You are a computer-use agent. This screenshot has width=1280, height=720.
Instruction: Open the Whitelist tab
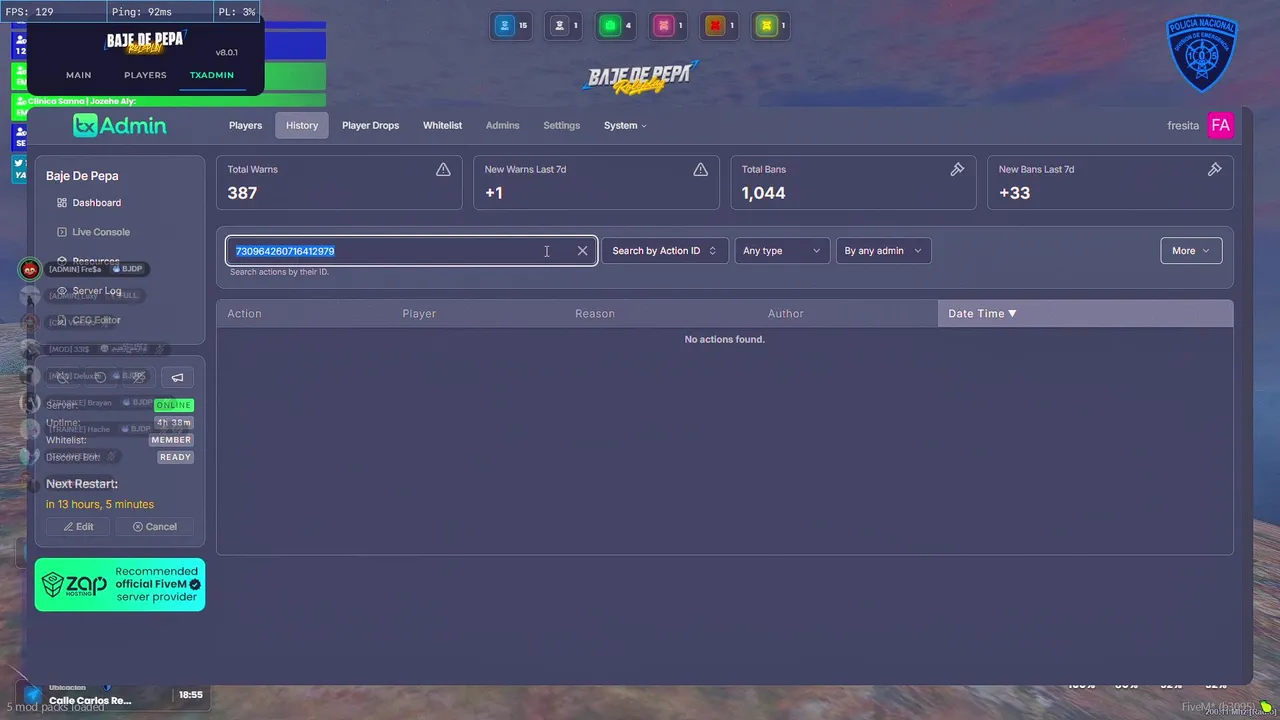pyautogui.click(x=442, y=125)
